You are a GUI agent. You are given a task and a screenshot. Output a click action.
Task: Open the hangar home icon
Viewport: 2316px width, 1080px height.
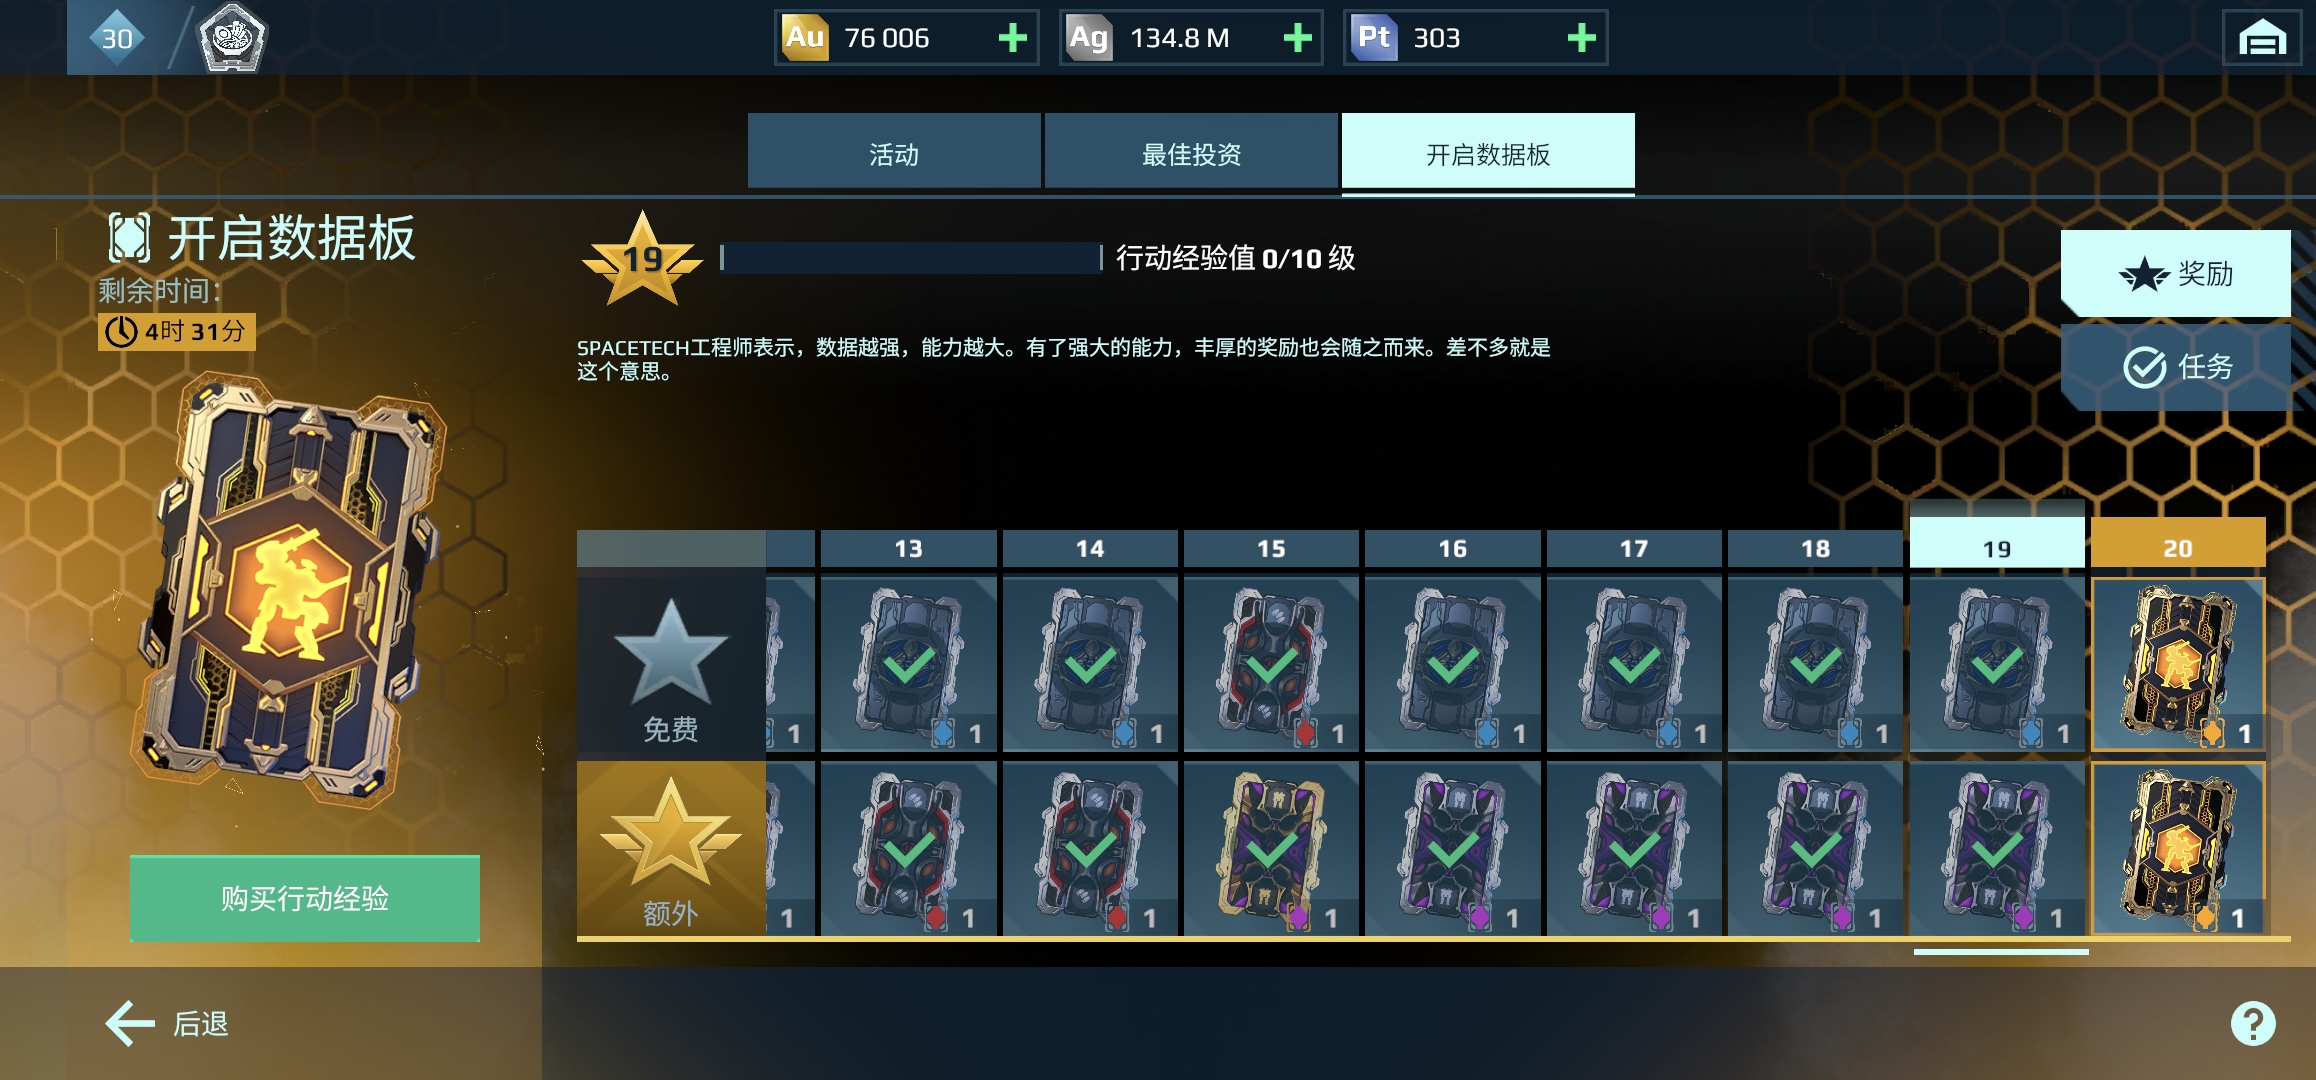[2261, 38]
